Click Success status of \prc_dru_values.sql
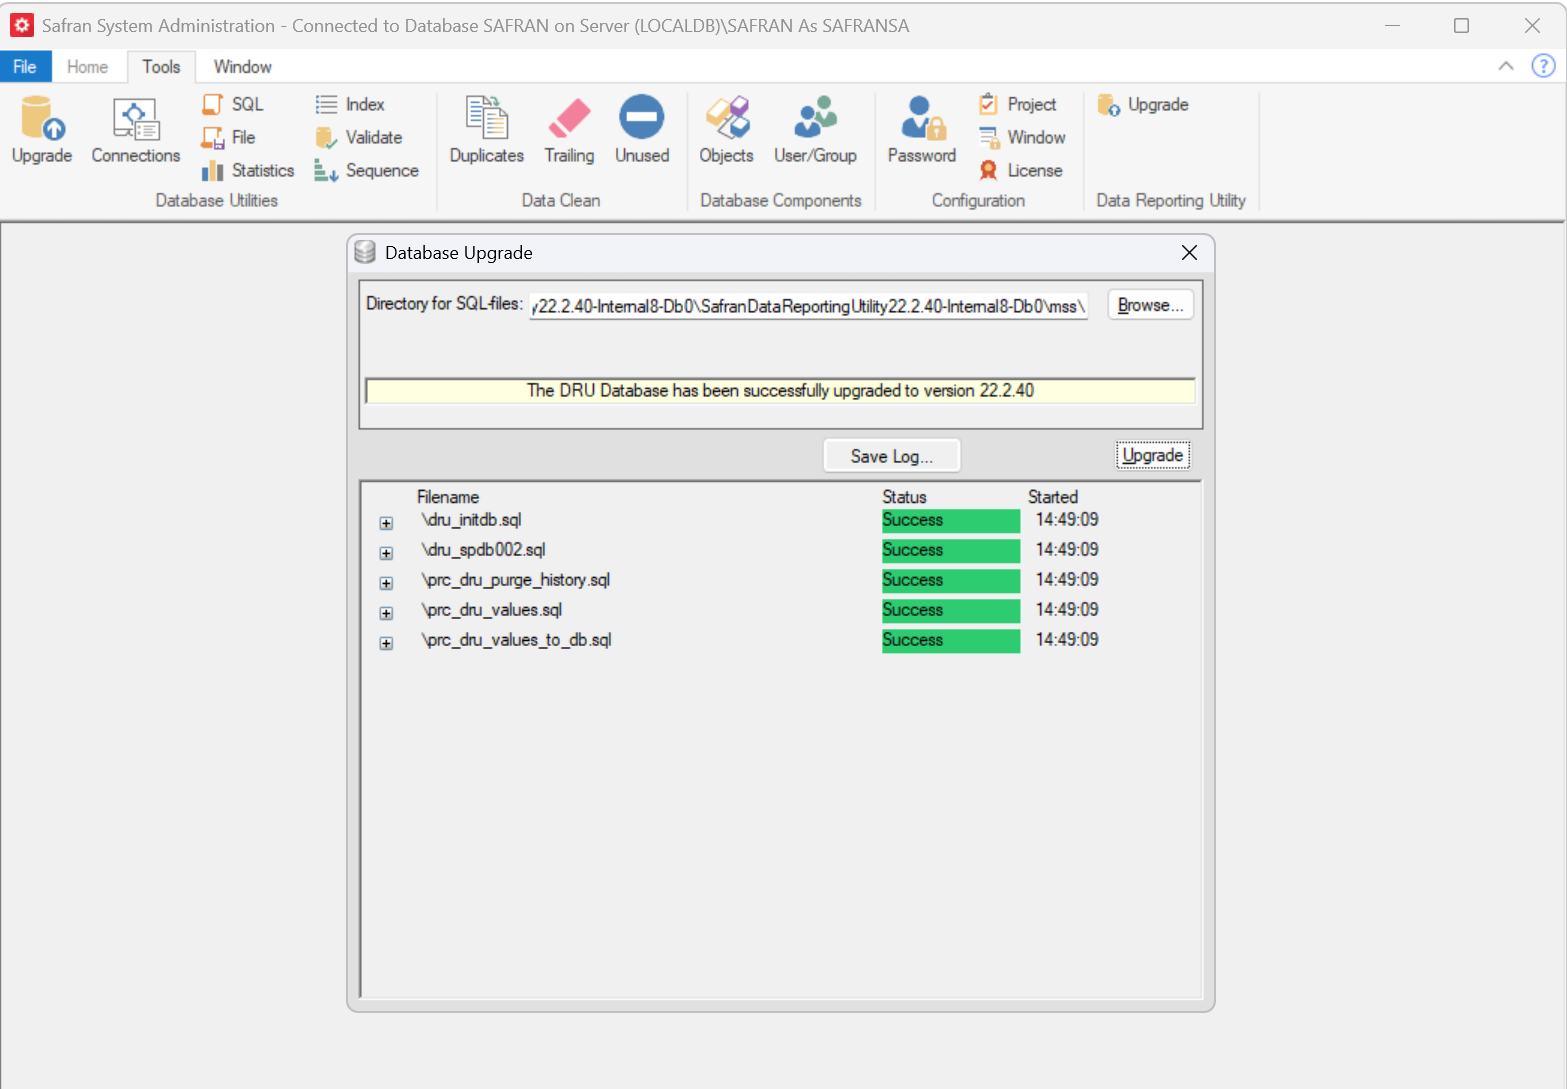This screenshot has height=1089, width=1567. [950, 610]
